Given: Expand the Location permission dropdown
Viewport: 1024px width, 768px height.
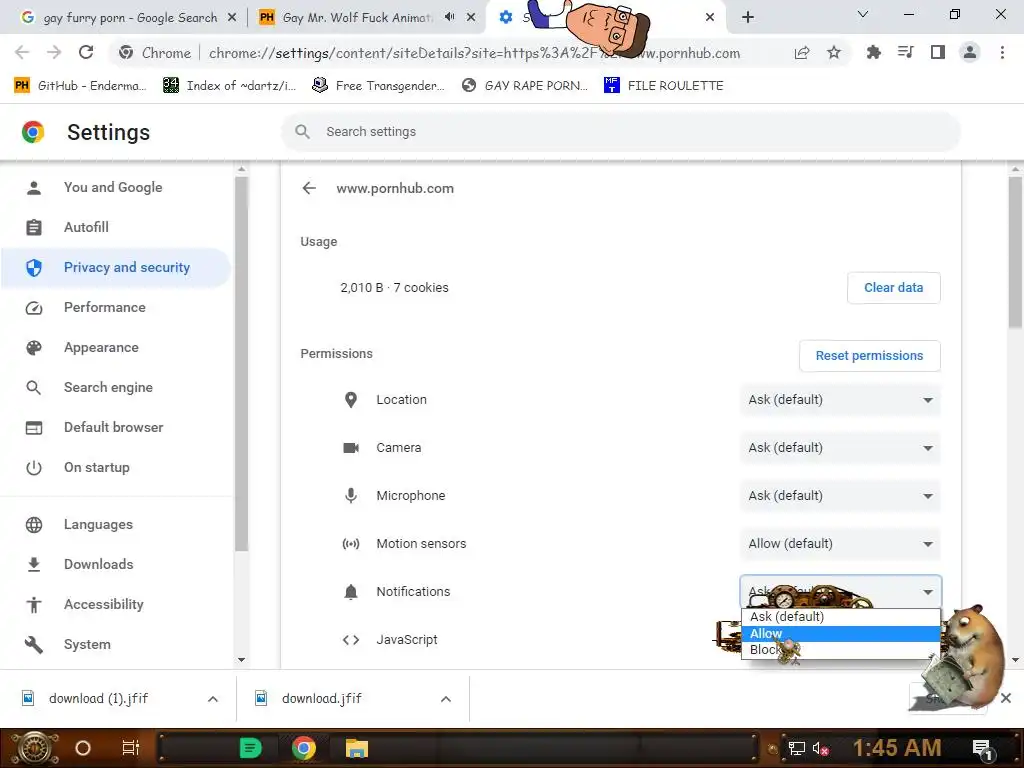Looking at the screenshot, I should pyautogui.click(x=840, y=400).
